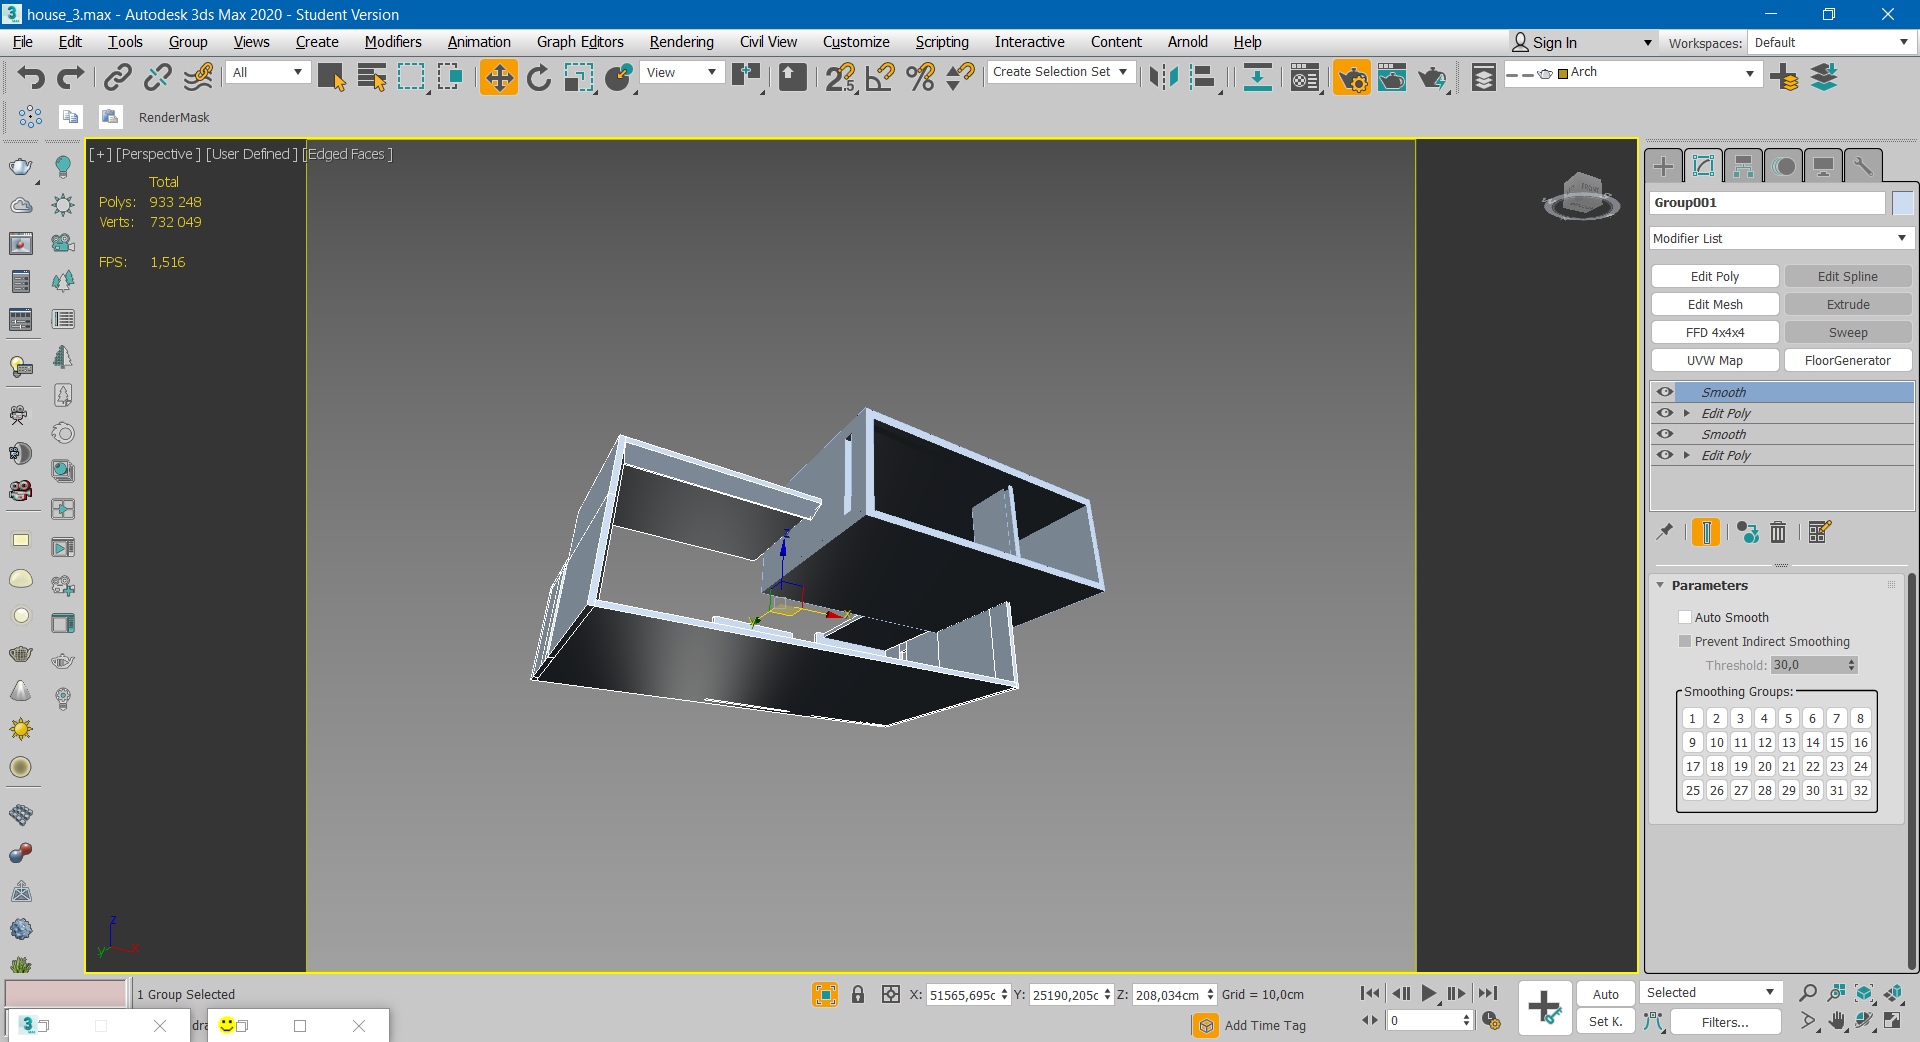This screenshot has width=1920, height=1042.
Task: Toggle visibility of lower Smooth modifier
Action: 1665,434
